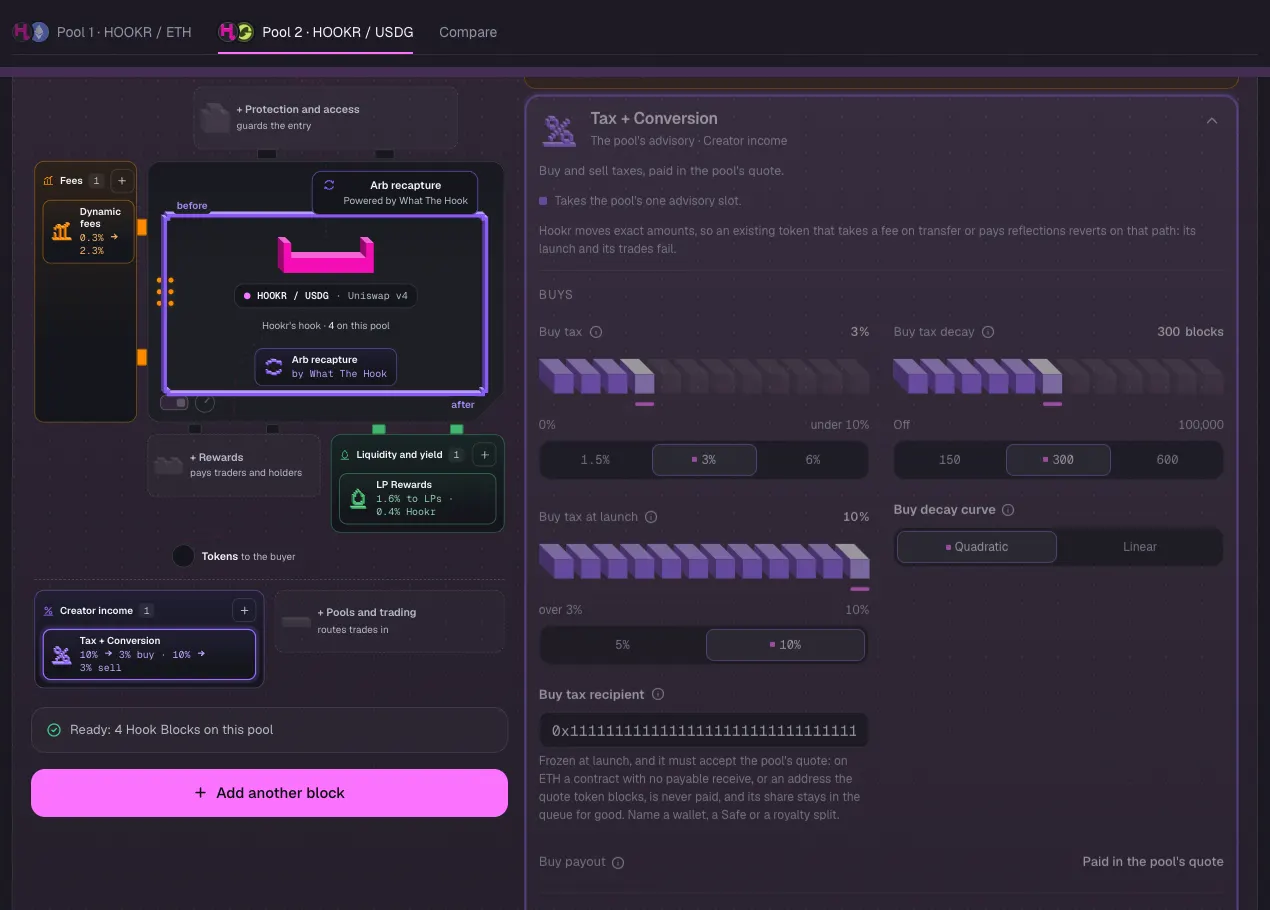Screen dimensions: 1270x910
Task: Add a block to Fees with plus button
Action: (121, 181)
